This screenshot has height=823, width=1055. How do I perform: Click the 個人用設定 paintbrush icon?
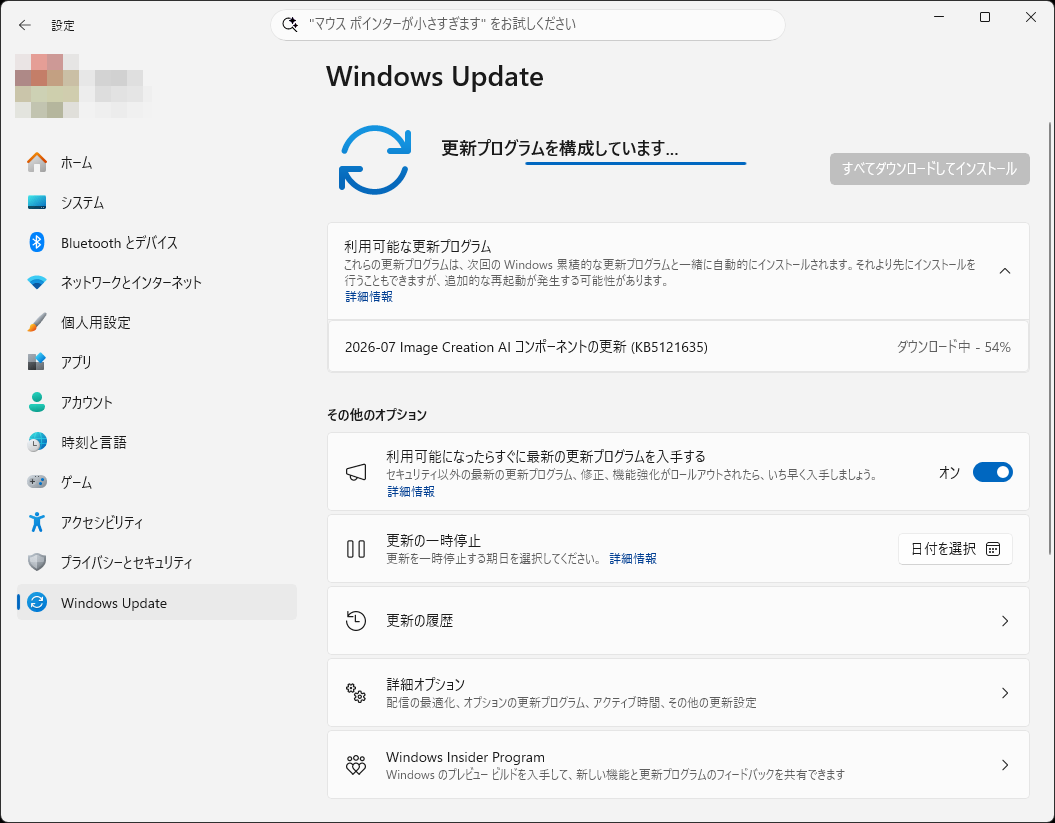pos(37,322)
